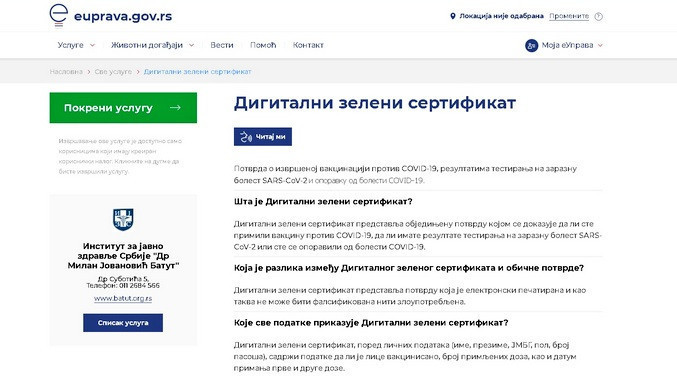Viewport: 677px width, 381px height.
Task: Start the service with Покрени услугу
Action: point(123,108)
